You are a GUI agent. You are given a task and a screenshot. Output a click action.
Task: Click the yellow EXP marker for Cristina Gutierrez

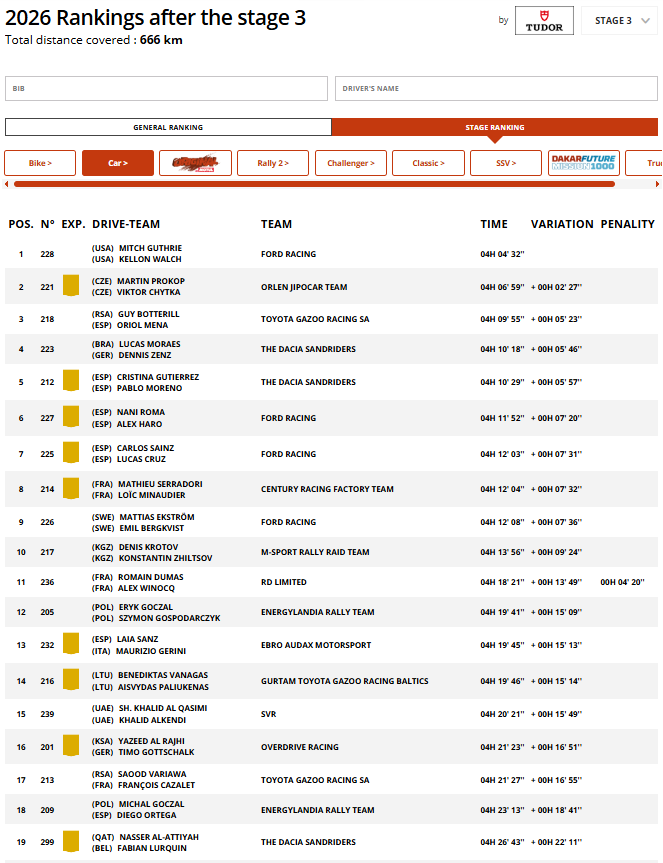pyautogui.click(x=71, y=381)
